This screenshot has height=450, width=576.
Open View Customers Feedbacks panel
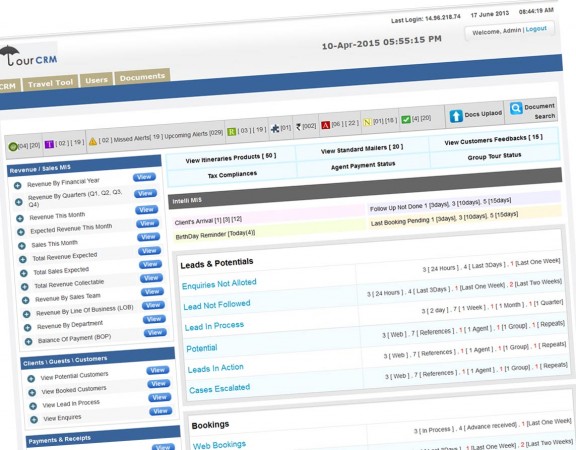[x=493, y=140]
